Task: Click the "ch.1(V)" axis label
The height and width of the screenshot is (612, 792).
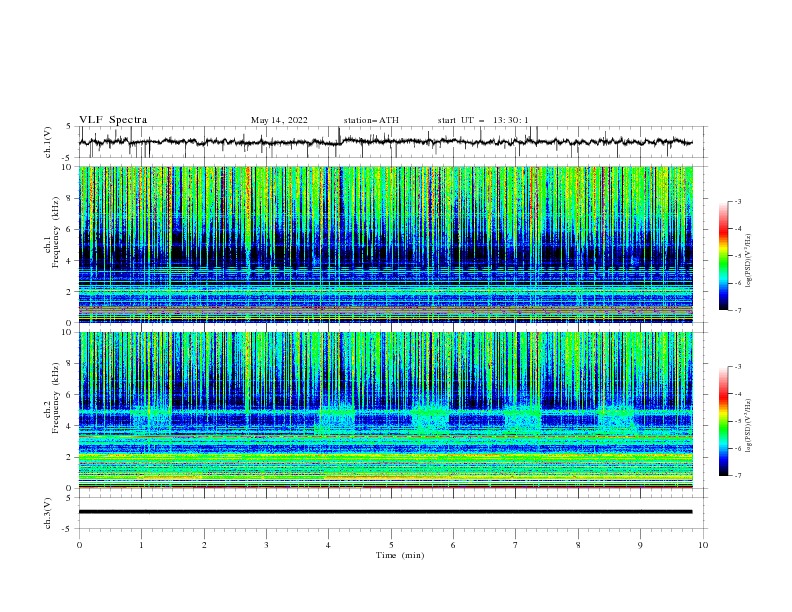Action: pyautogui.click(x=48, y=142)
